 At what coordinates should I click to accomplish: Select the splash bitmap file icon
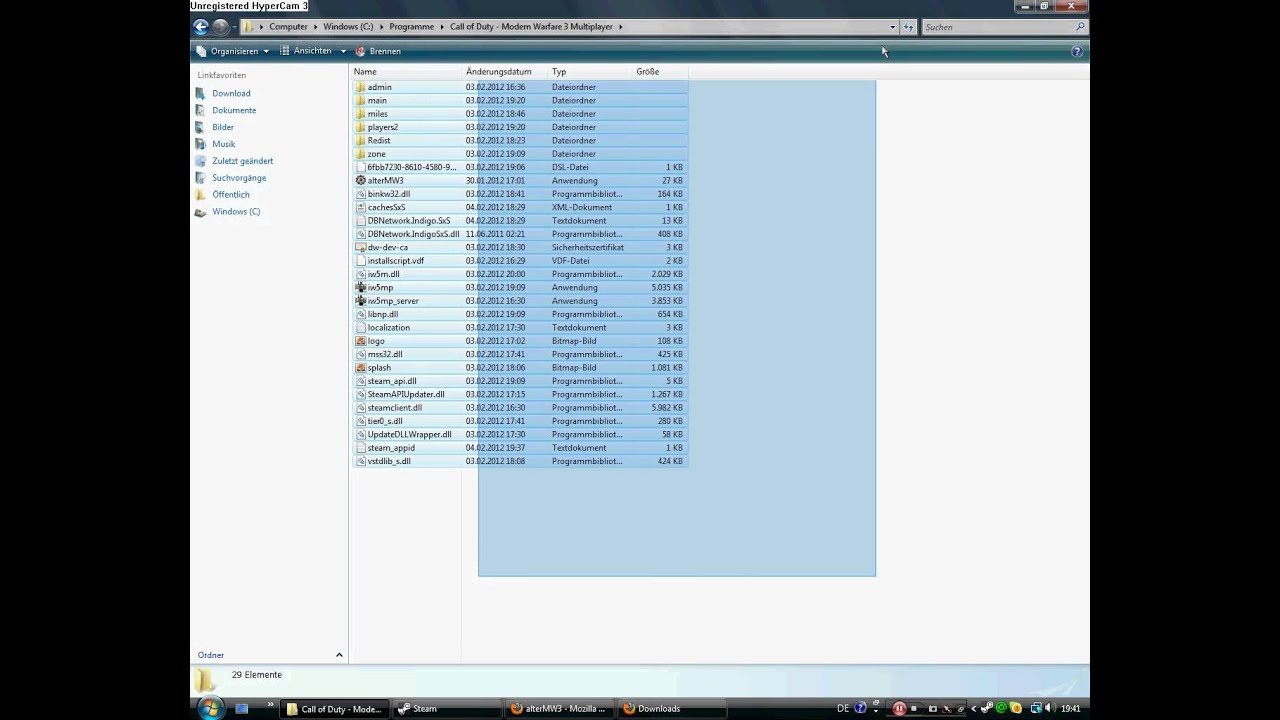tap(361, 368)
